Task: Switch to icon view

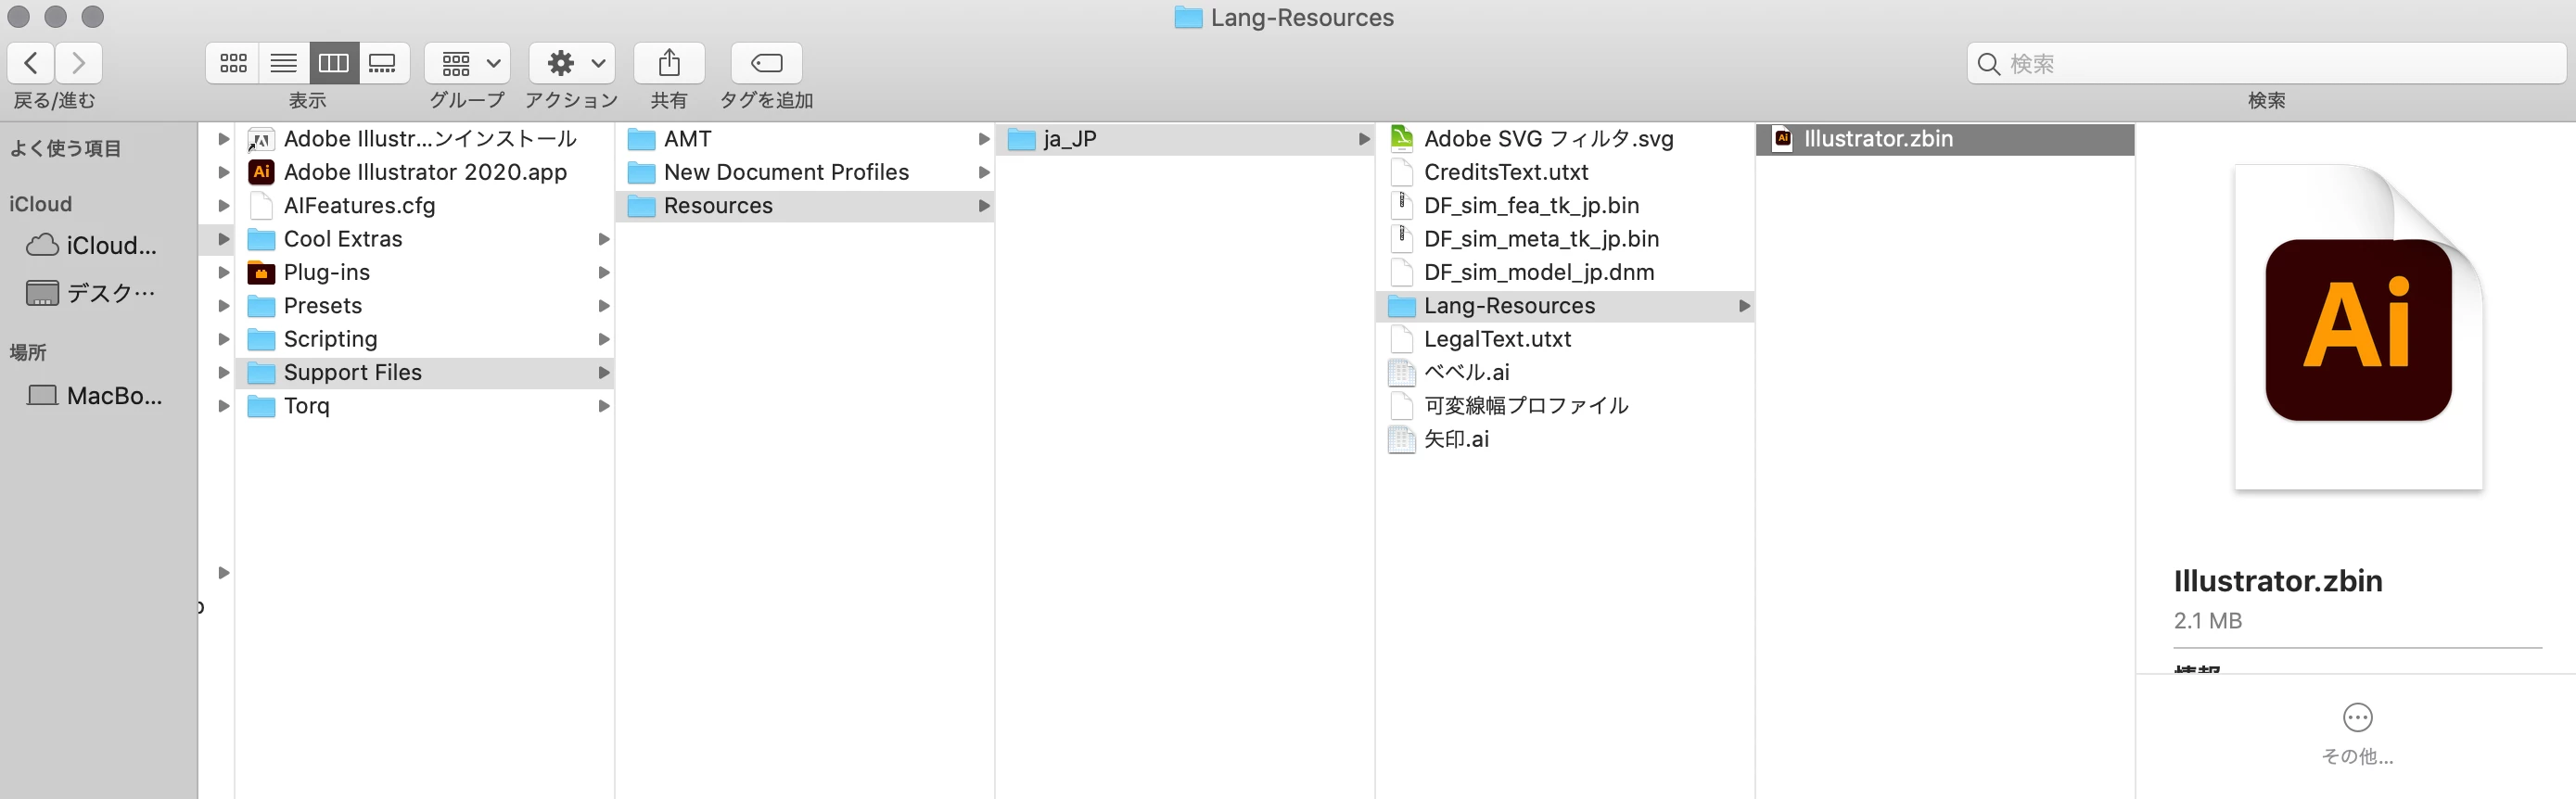Action: 233,63
